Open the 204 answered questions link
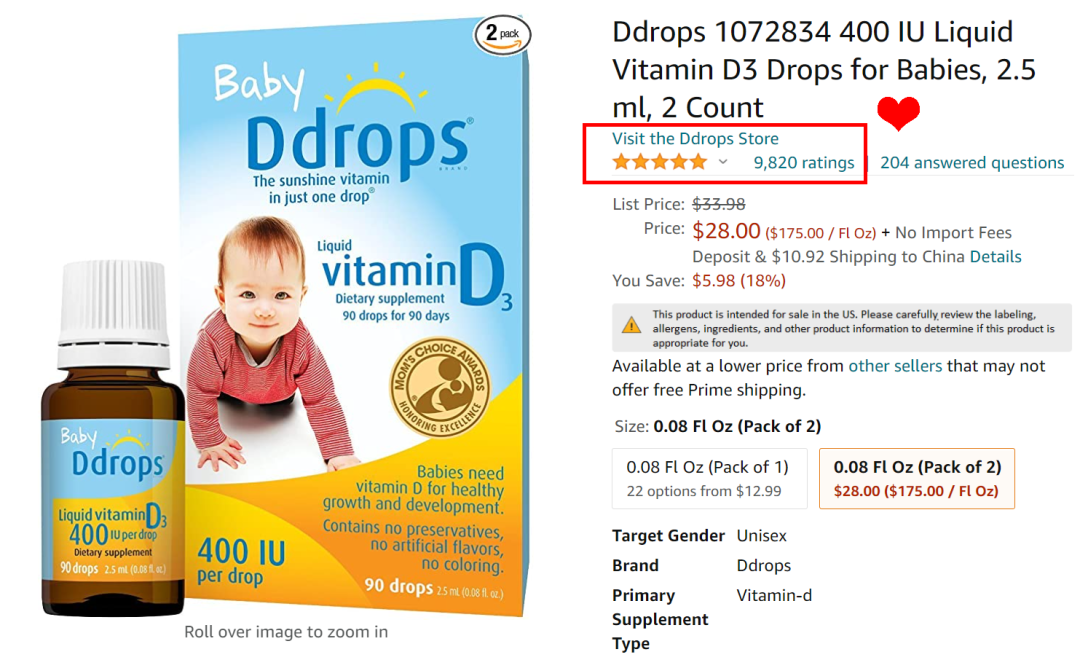Viewport: 1080px width, 660px height. pyautogui.click(x=972, y=163)
